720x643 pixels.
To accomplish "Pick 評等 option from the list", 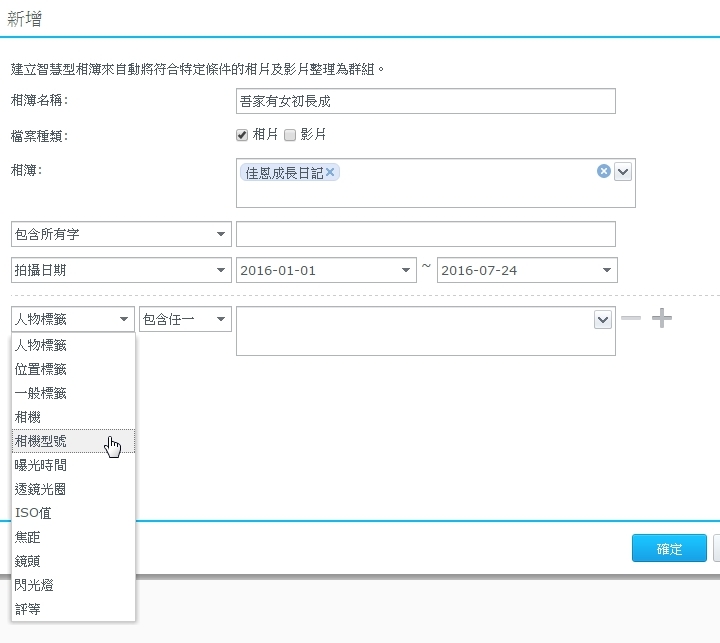I will click(29, 608).
